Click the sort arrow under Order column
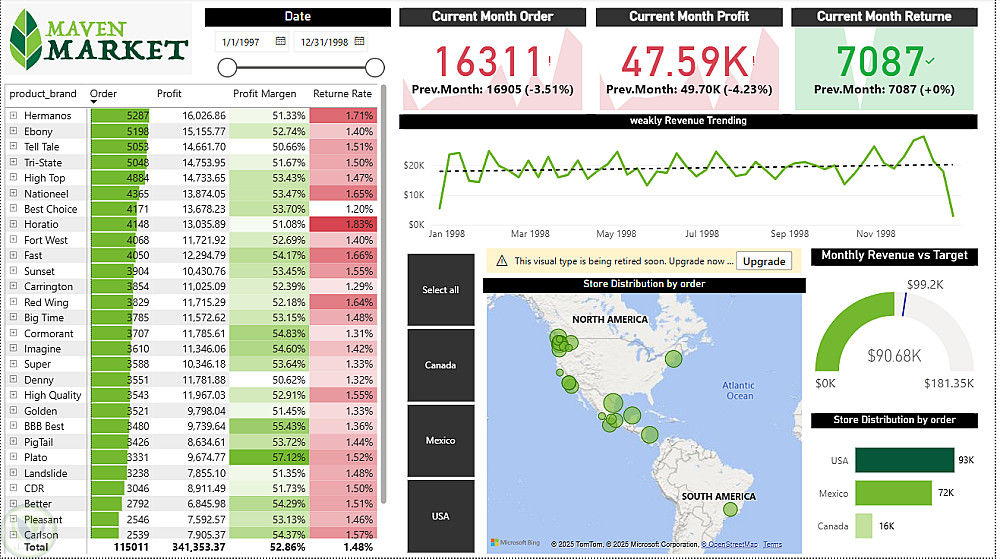The image size is (1000, 559). click(94, 102)
